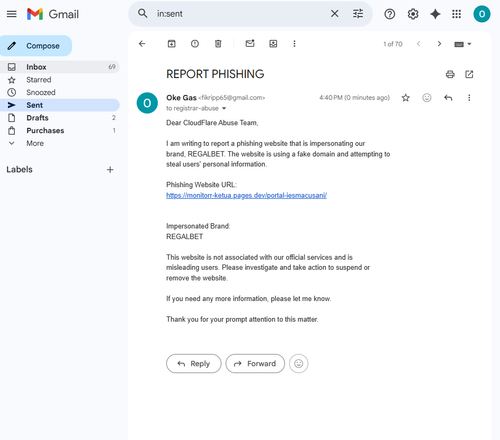Click the search magnifier icon
The image size is (500, 440).
[x=143, y=14]
